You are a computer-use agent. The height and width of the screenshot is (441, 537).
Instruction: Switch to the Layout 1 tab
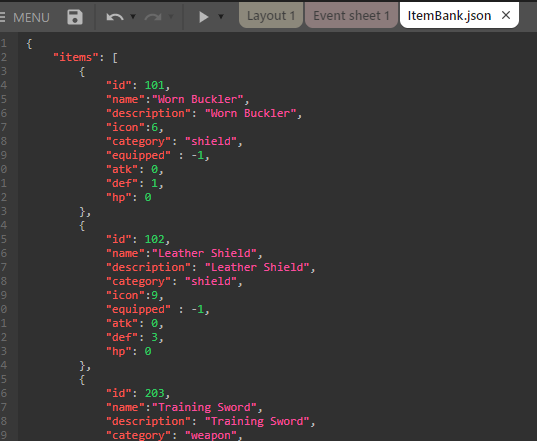[x=271, y=15]
